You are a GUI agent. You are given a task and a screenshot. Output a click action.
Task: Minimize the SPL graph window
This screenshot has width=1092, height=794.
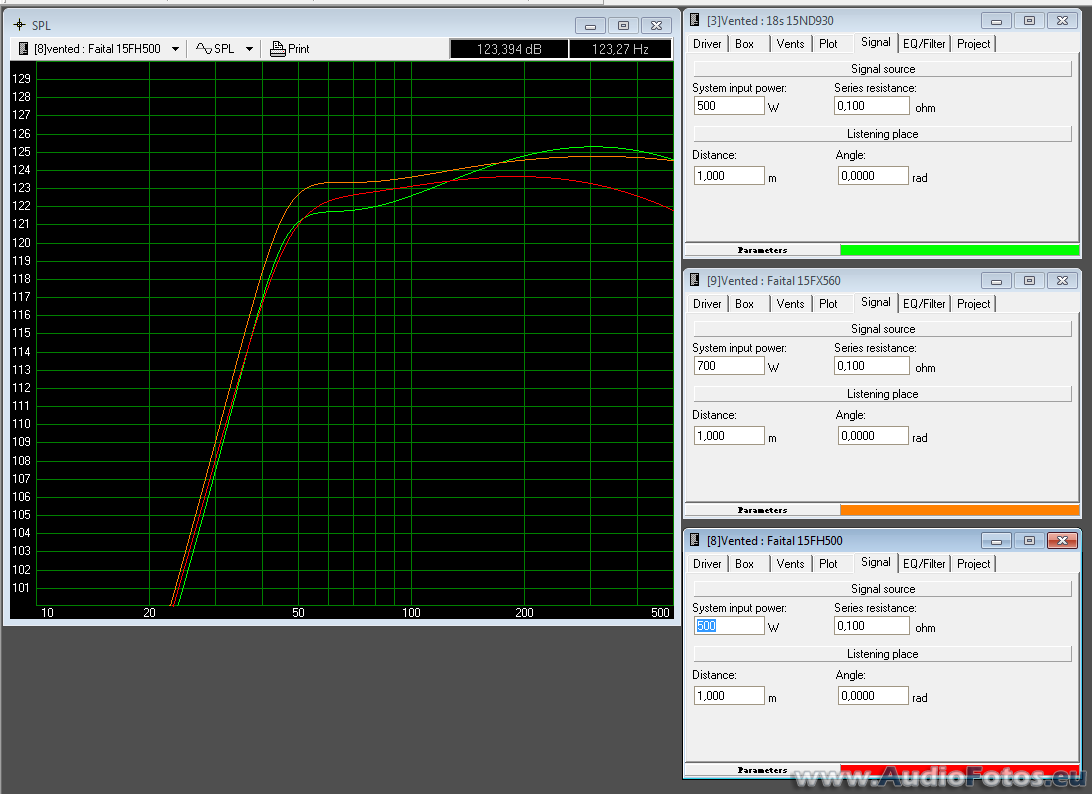pyautogui.click(x=590, y=26)
